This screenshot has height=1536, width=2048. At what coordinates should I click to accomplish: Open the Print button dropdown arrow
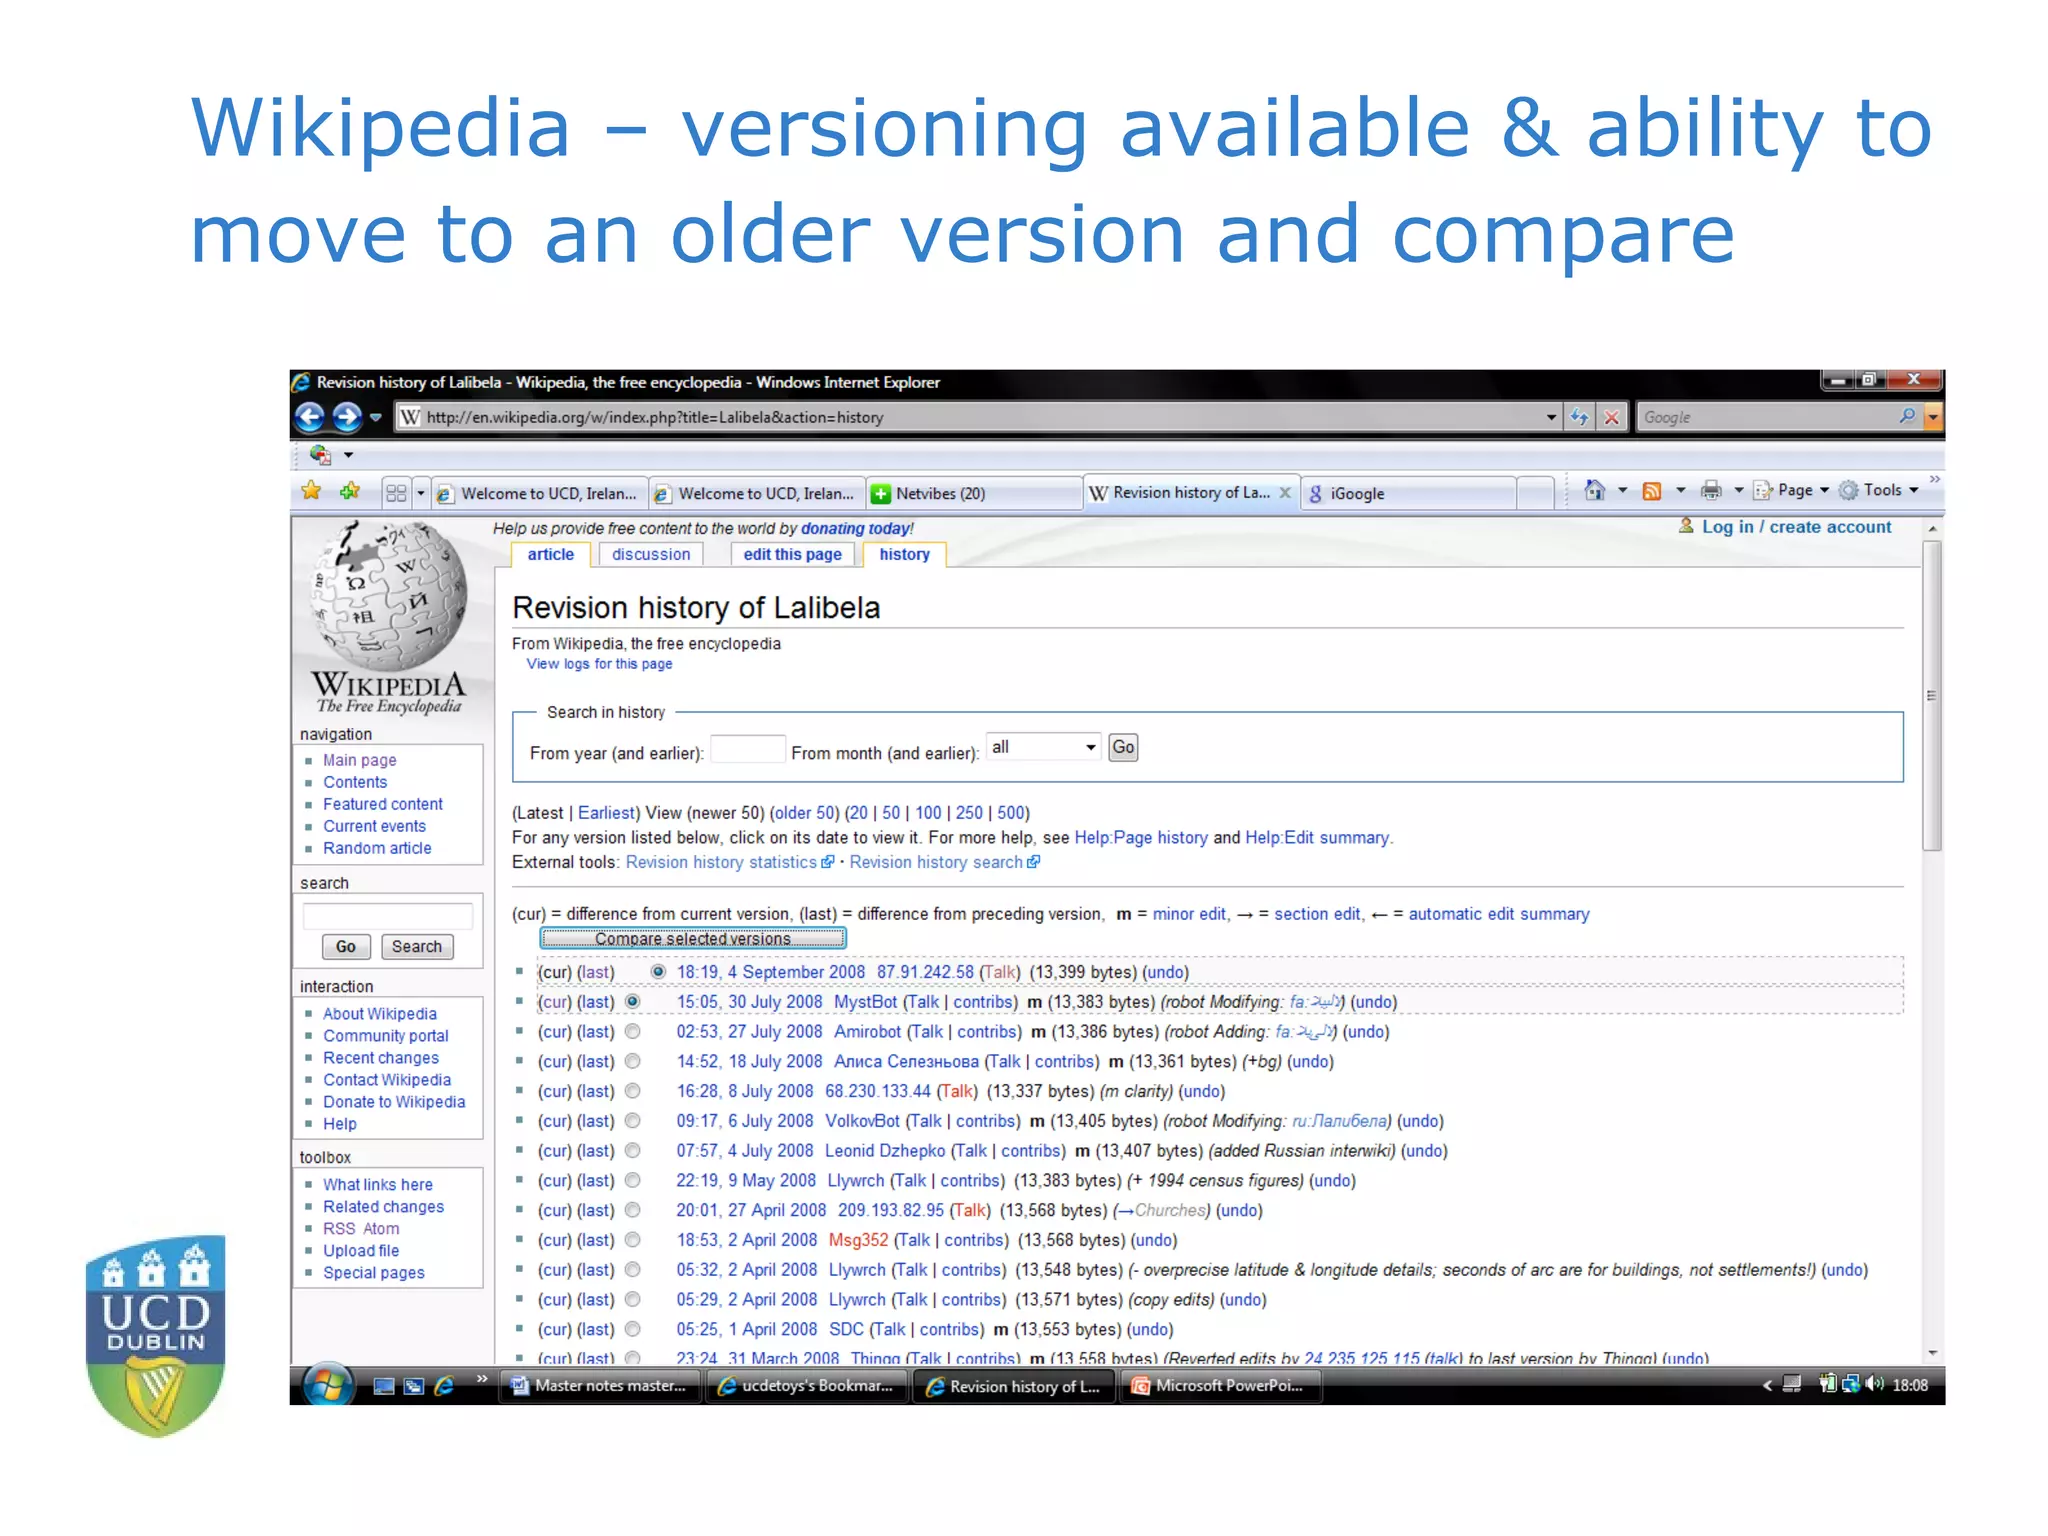click(x=1738, y=490)
